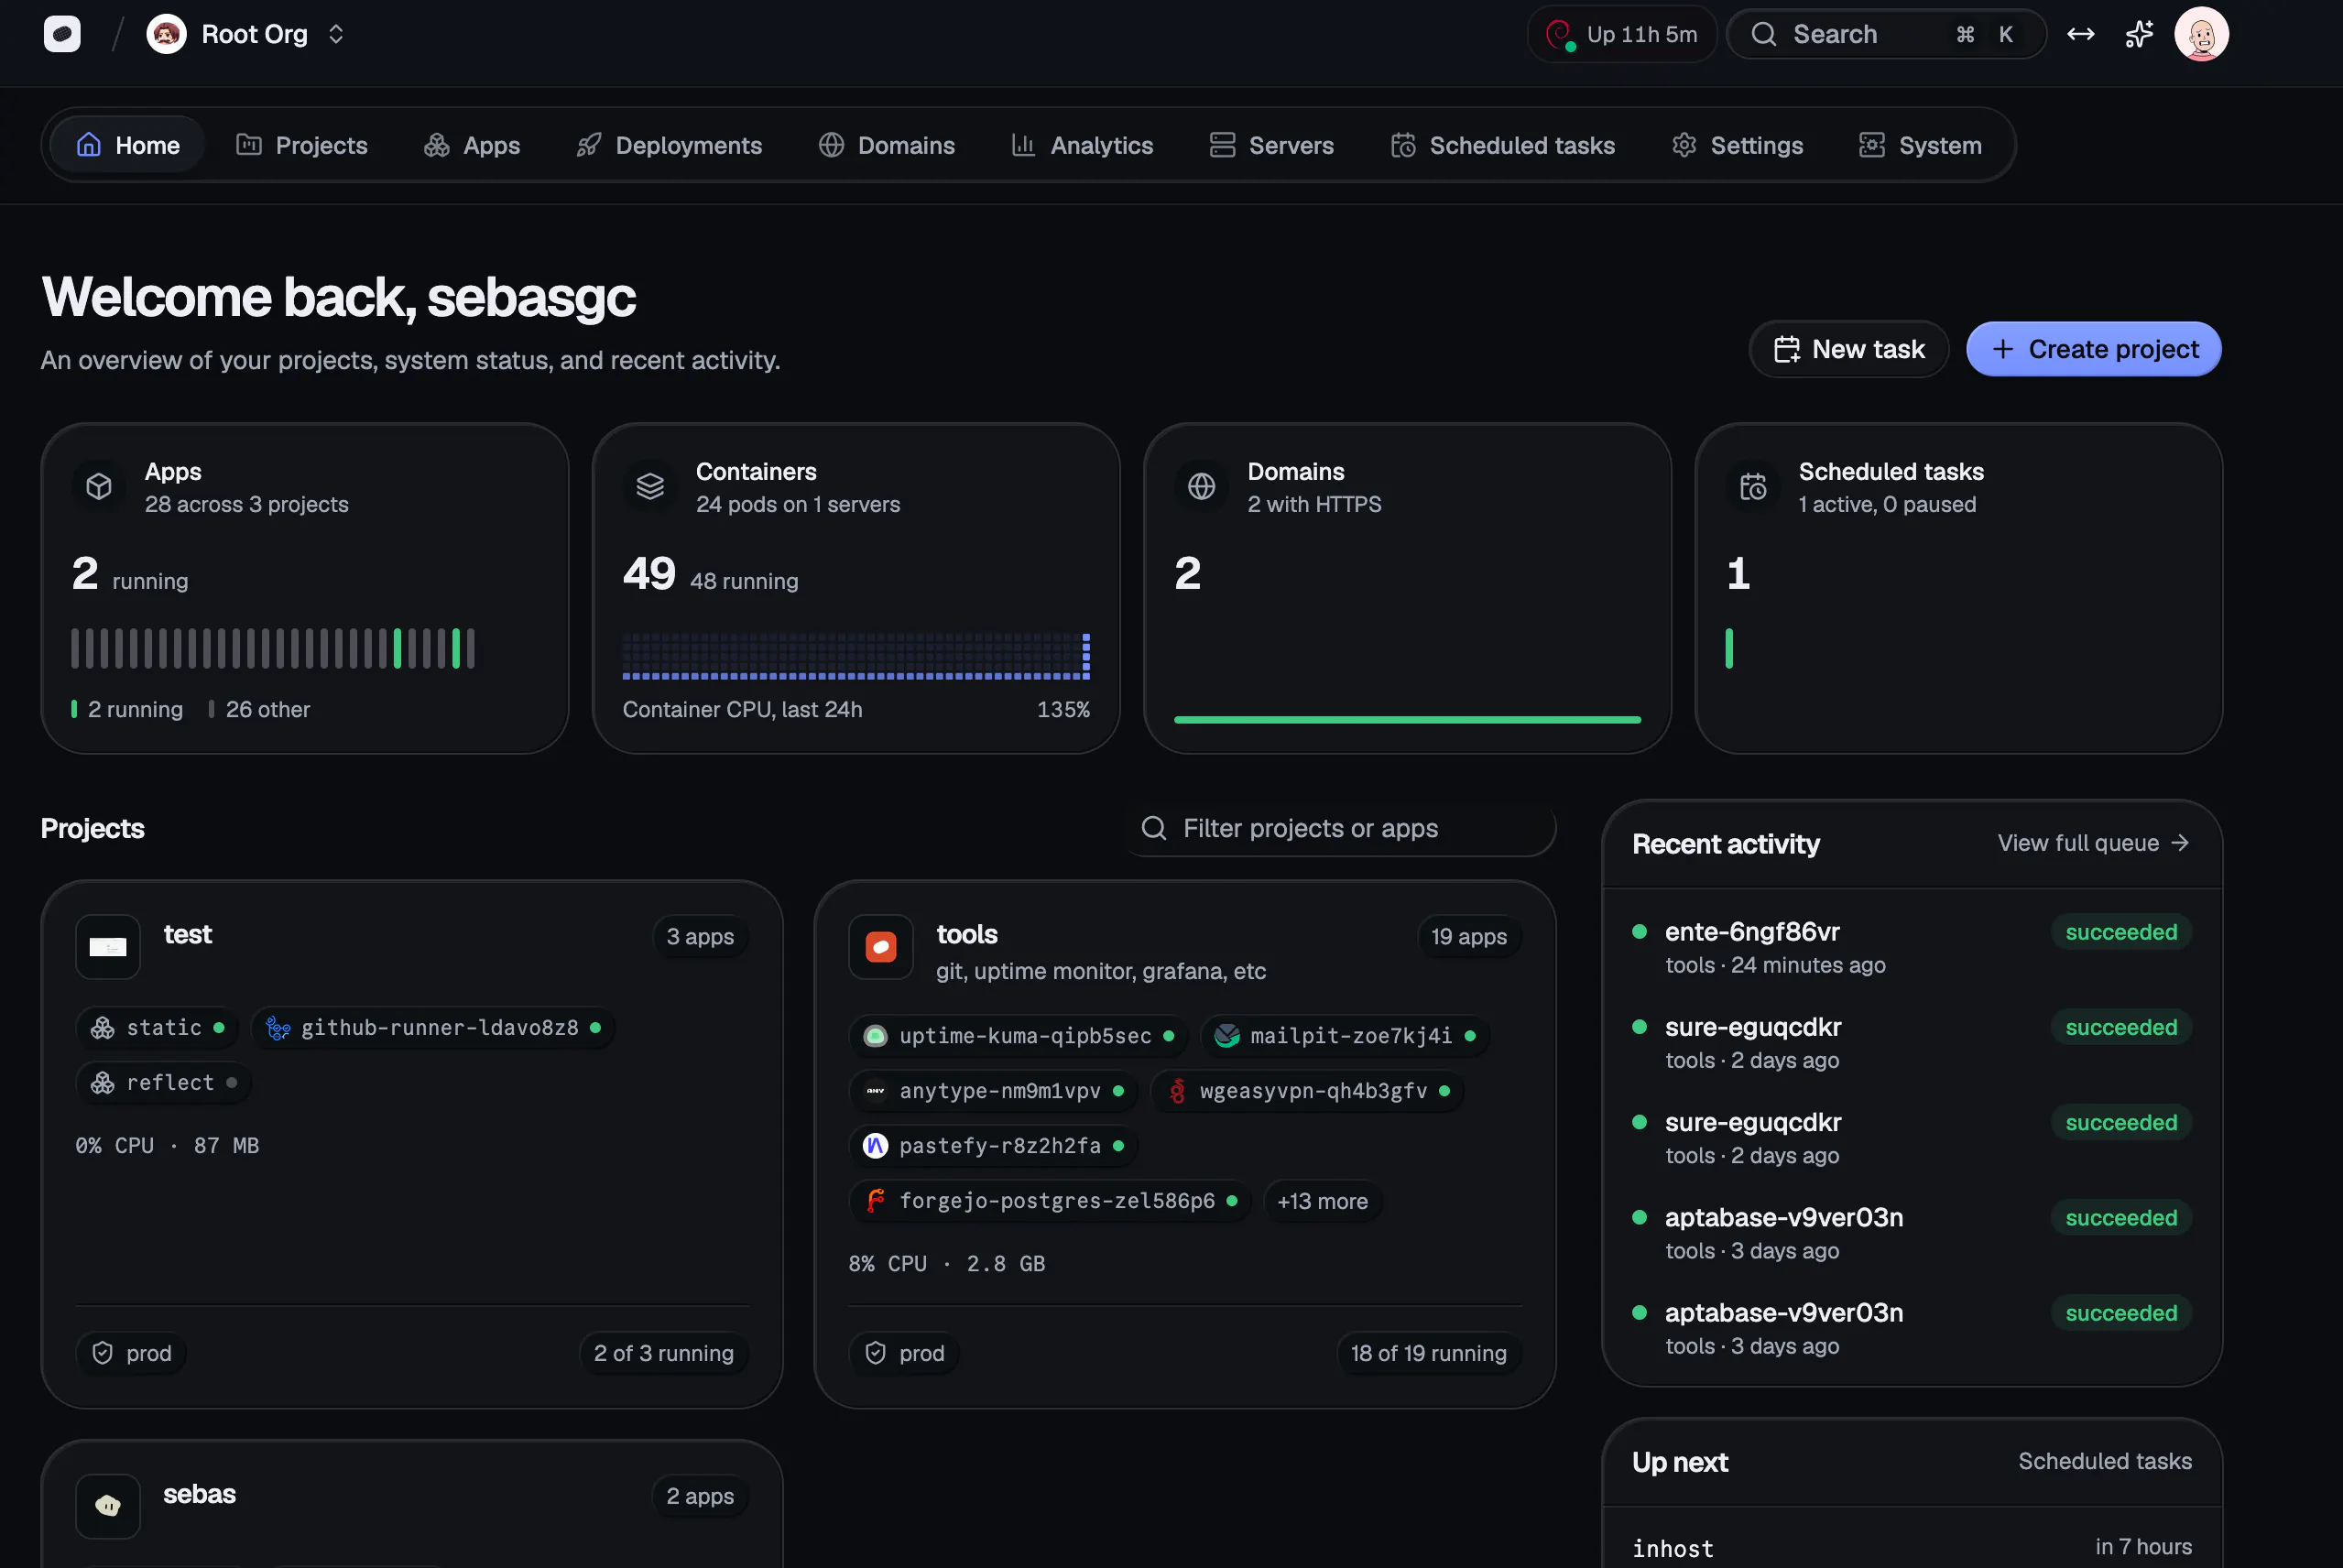Click the Domains globe icon on stats card
Image resolution: width=2343 pixels, height=1568 pixels.
[1201, 487]
